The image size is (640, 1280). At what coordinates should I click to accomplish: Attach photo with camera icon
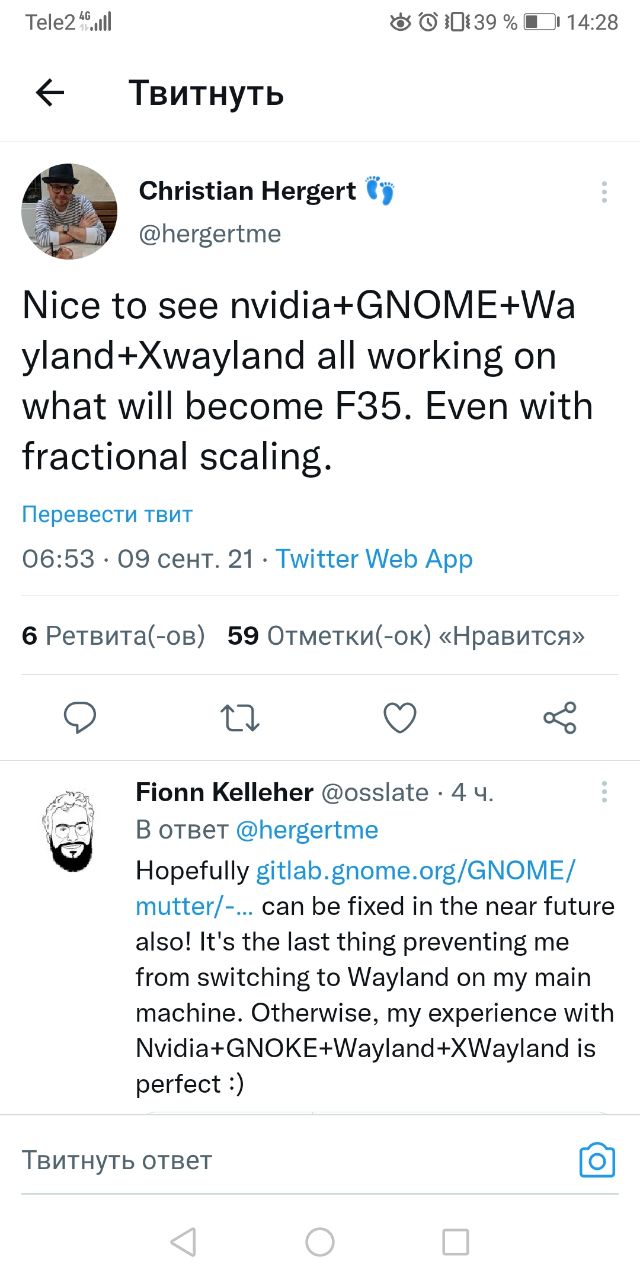597,1160
